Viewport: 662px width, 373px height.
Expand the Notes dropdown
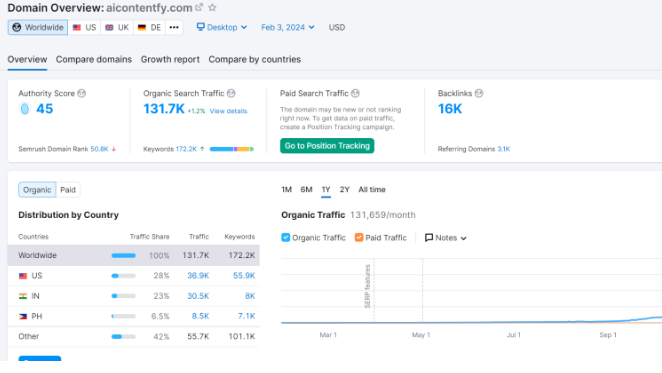coord(446,238)
